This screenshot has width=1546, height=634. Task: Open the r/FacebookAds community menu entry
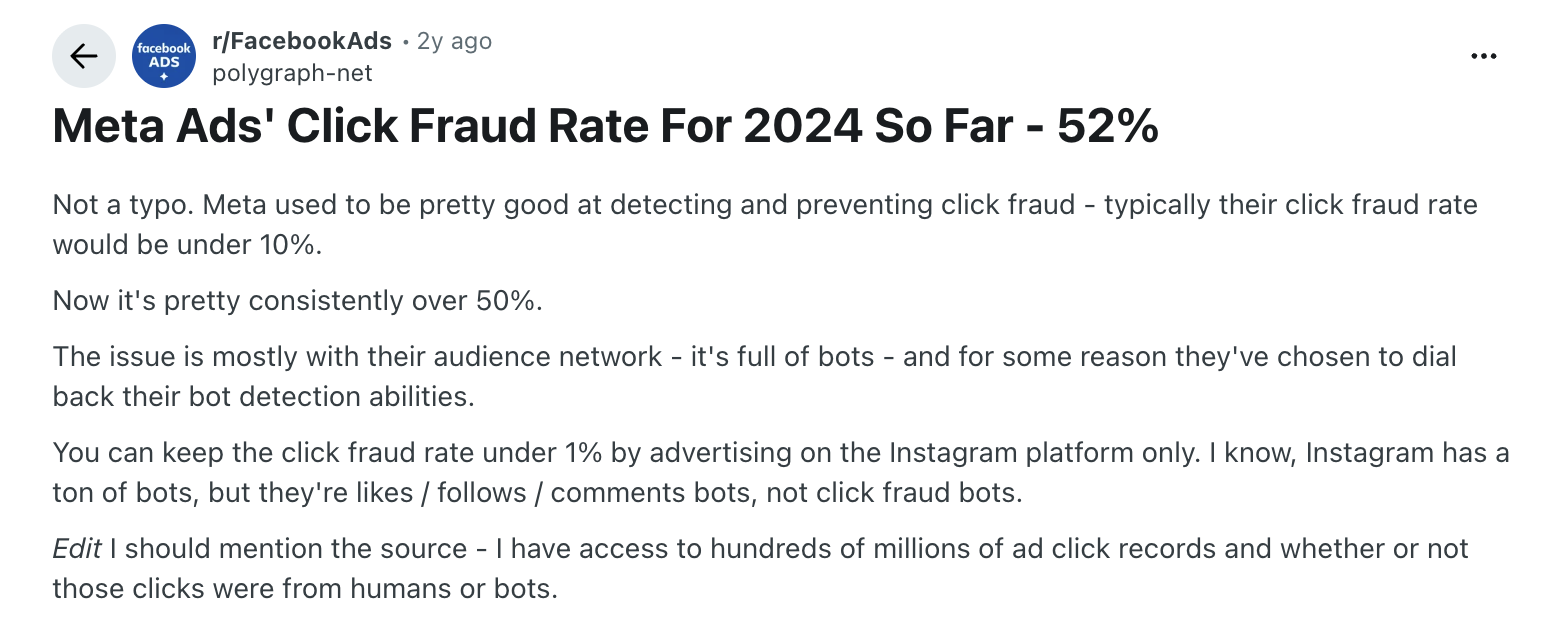[302, 41]
